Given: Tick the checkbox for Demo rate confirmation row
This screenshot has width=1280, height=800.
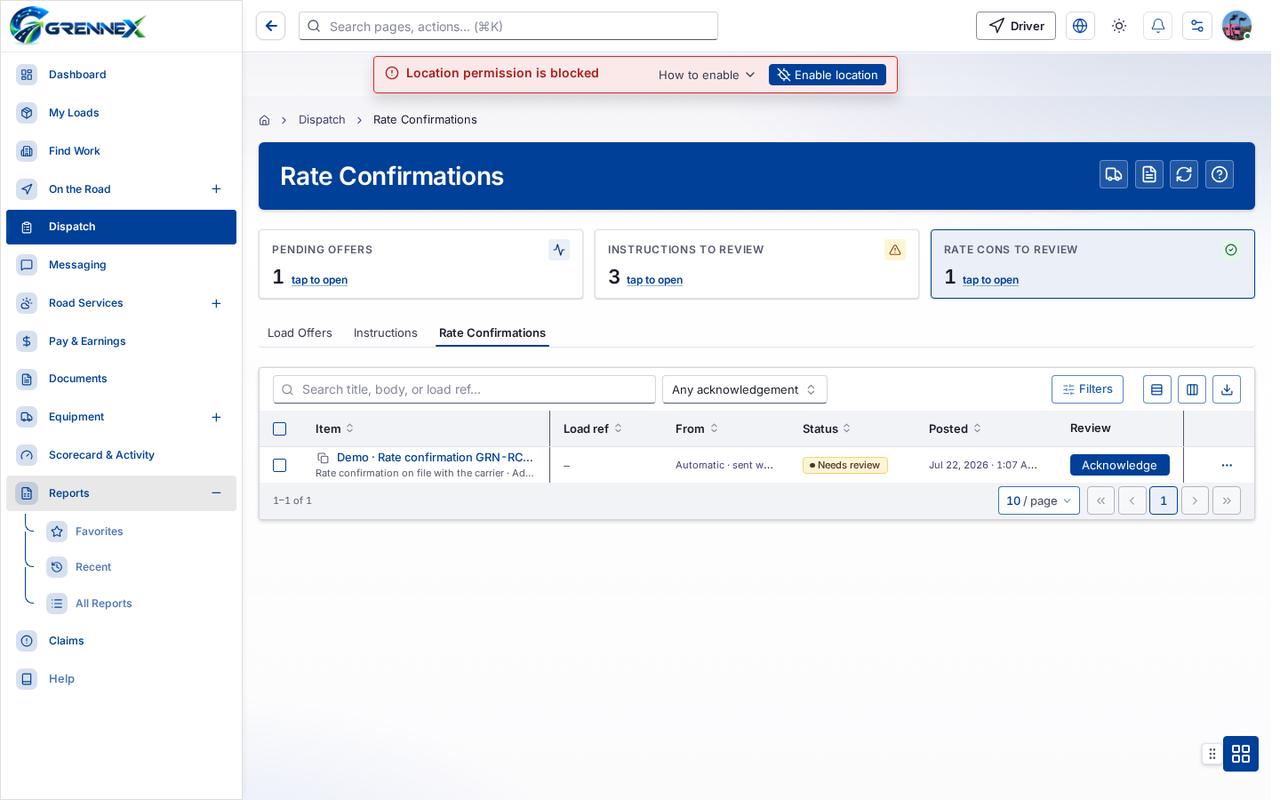Looking at the screenshot, I should coord(279,465).
